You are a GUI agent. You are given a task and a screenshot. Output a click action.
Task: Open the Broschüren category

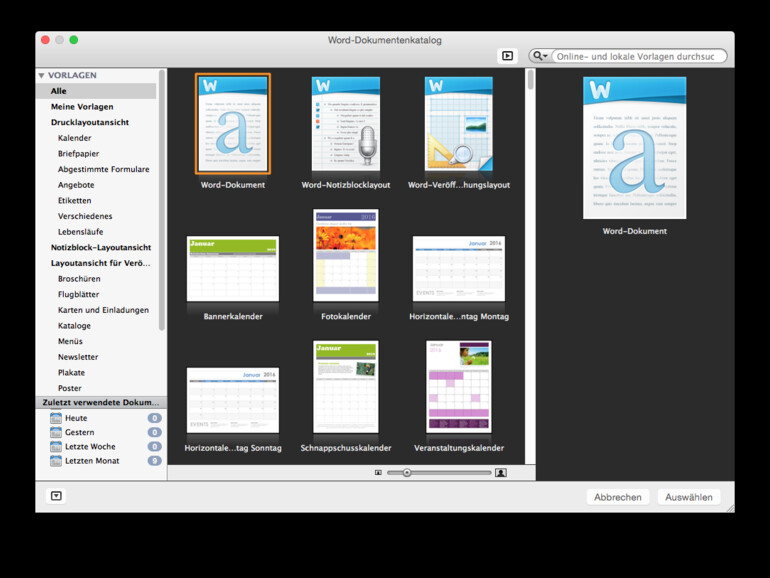pyautogui.click(x=79, y=279)
